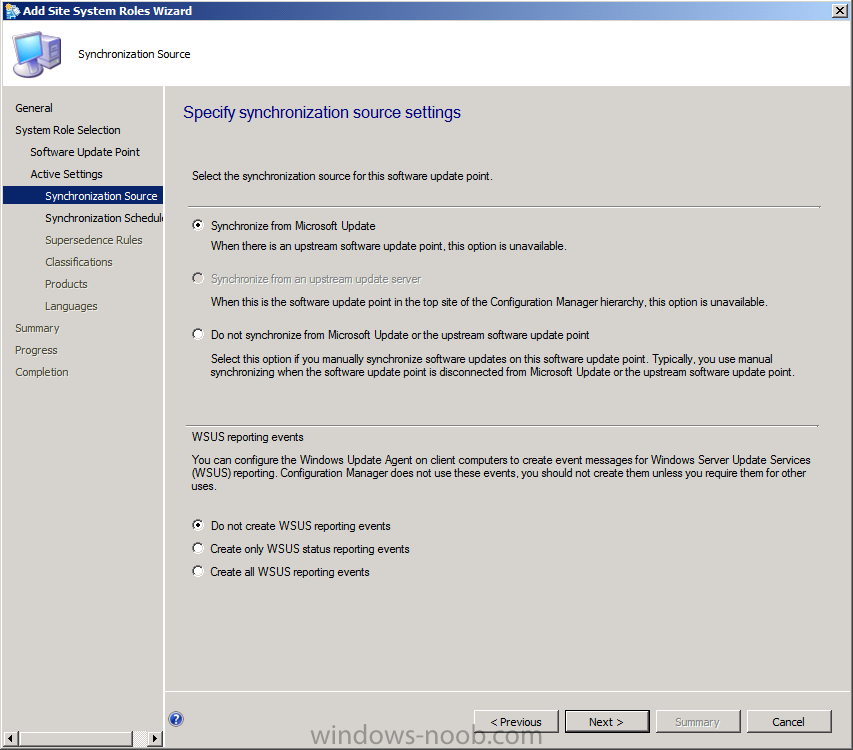Click the 'WSUS reporting events' section label
This screenshot has height=750, width=853.
[248, 437]
